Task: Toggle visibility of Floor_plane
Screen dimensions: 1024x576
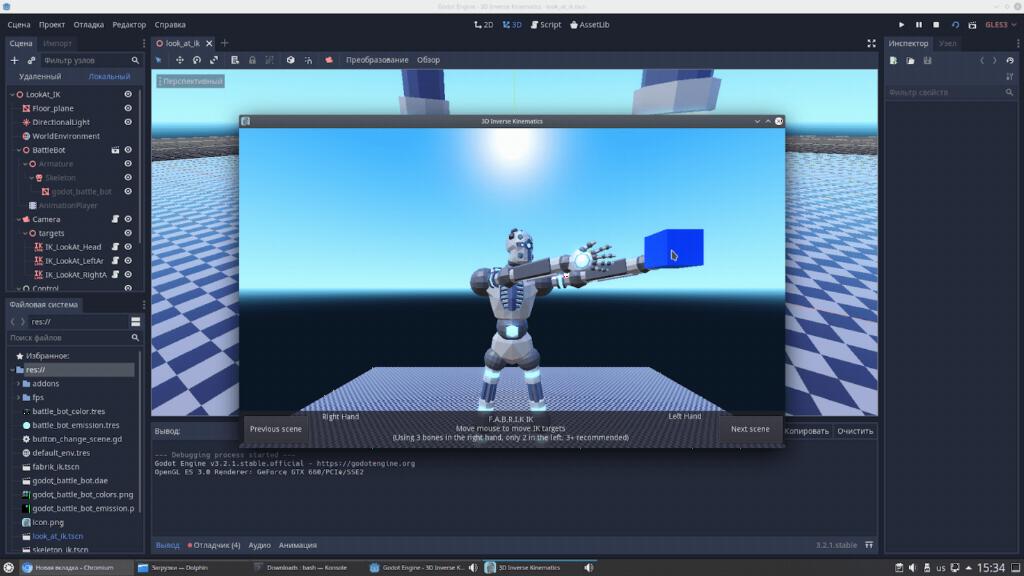Action: tap(128, 108)
